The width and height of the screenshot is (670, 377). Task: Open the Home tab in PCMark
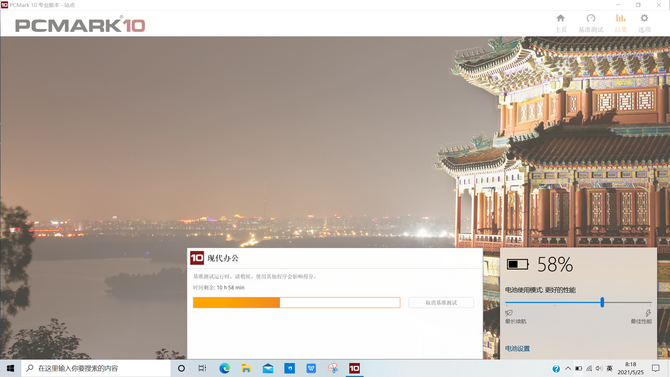pyautogui.click(x=561, y=23)
